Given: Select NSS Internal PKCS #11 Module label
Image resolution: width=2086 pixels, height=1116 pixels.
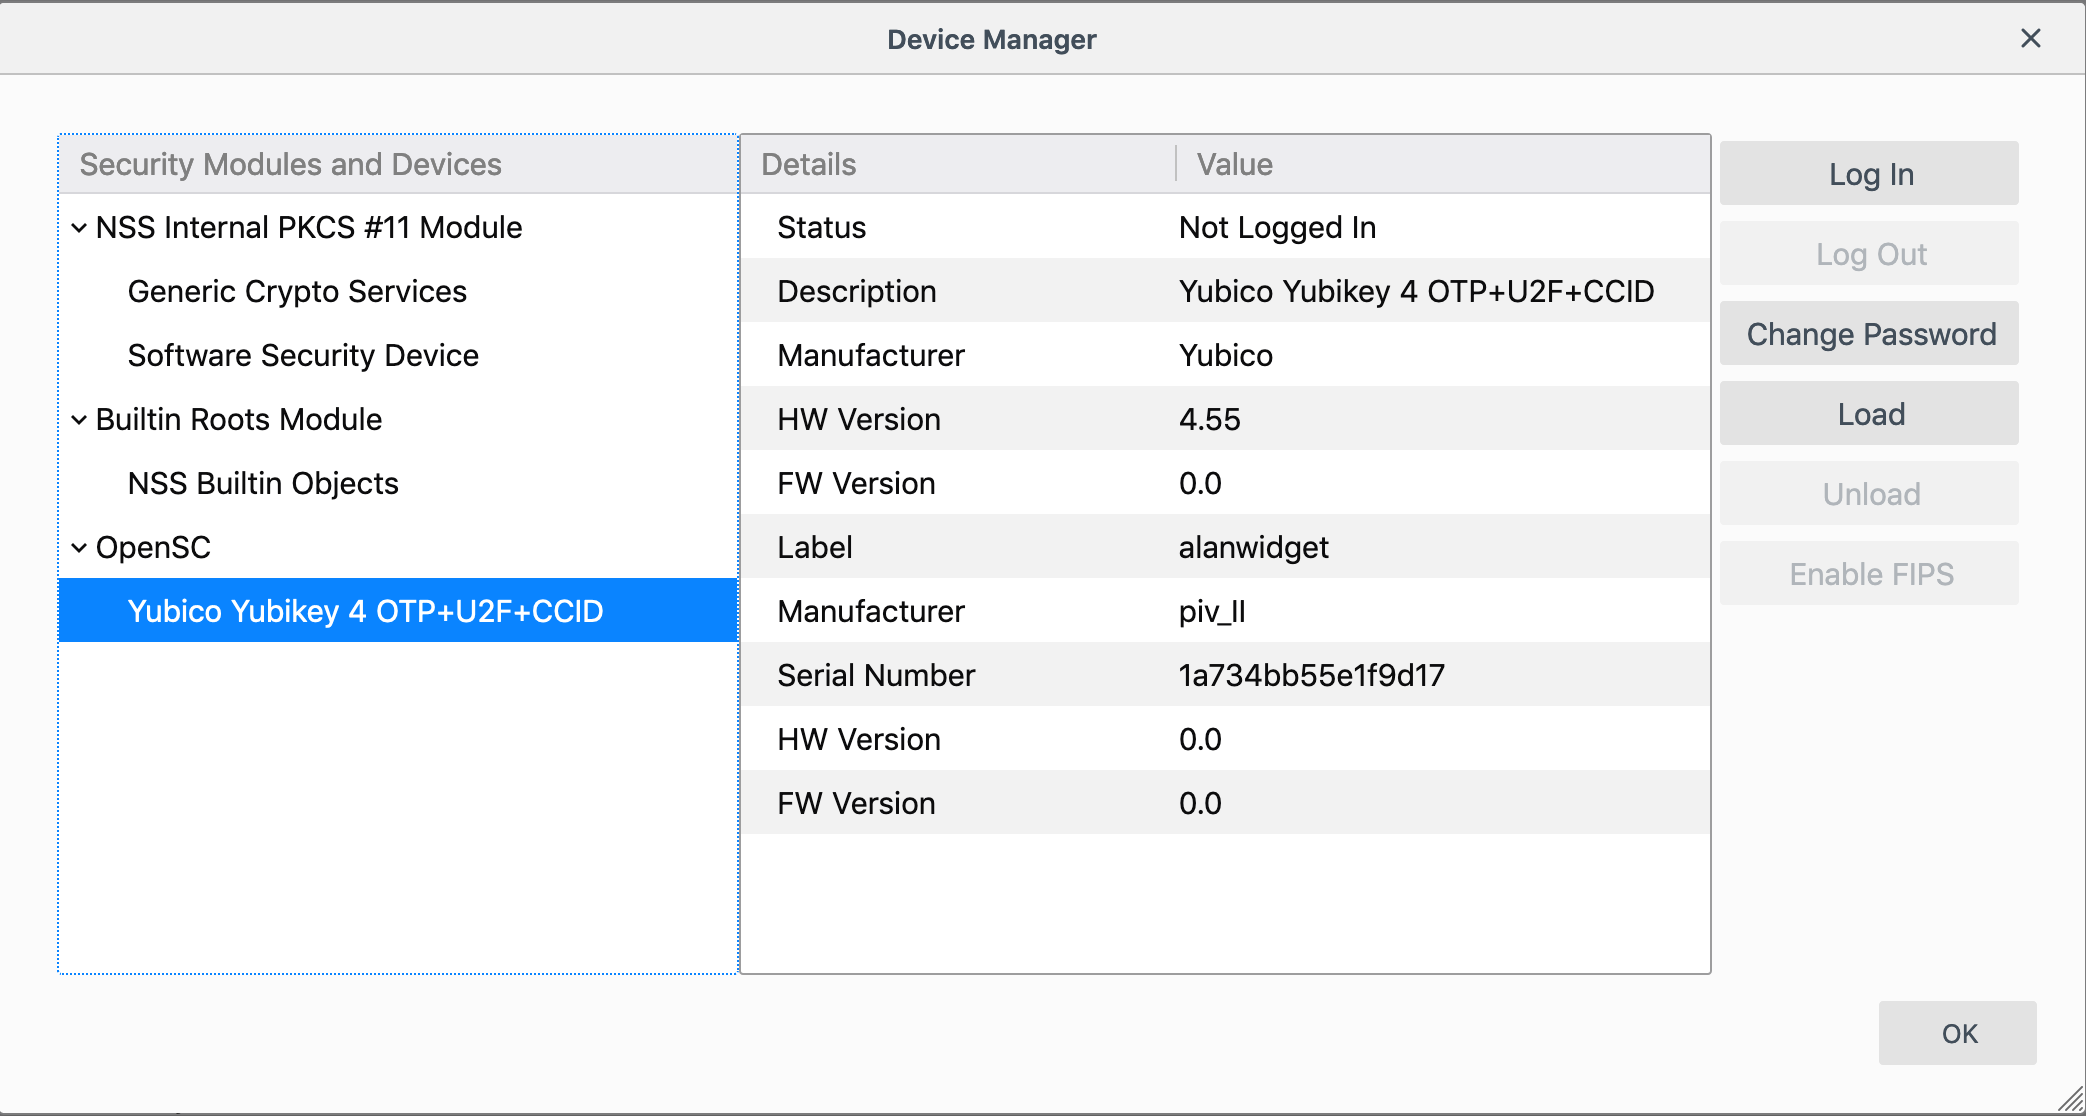Looking at the screenshot, I should pyautogui.click(x=309, y=228).
